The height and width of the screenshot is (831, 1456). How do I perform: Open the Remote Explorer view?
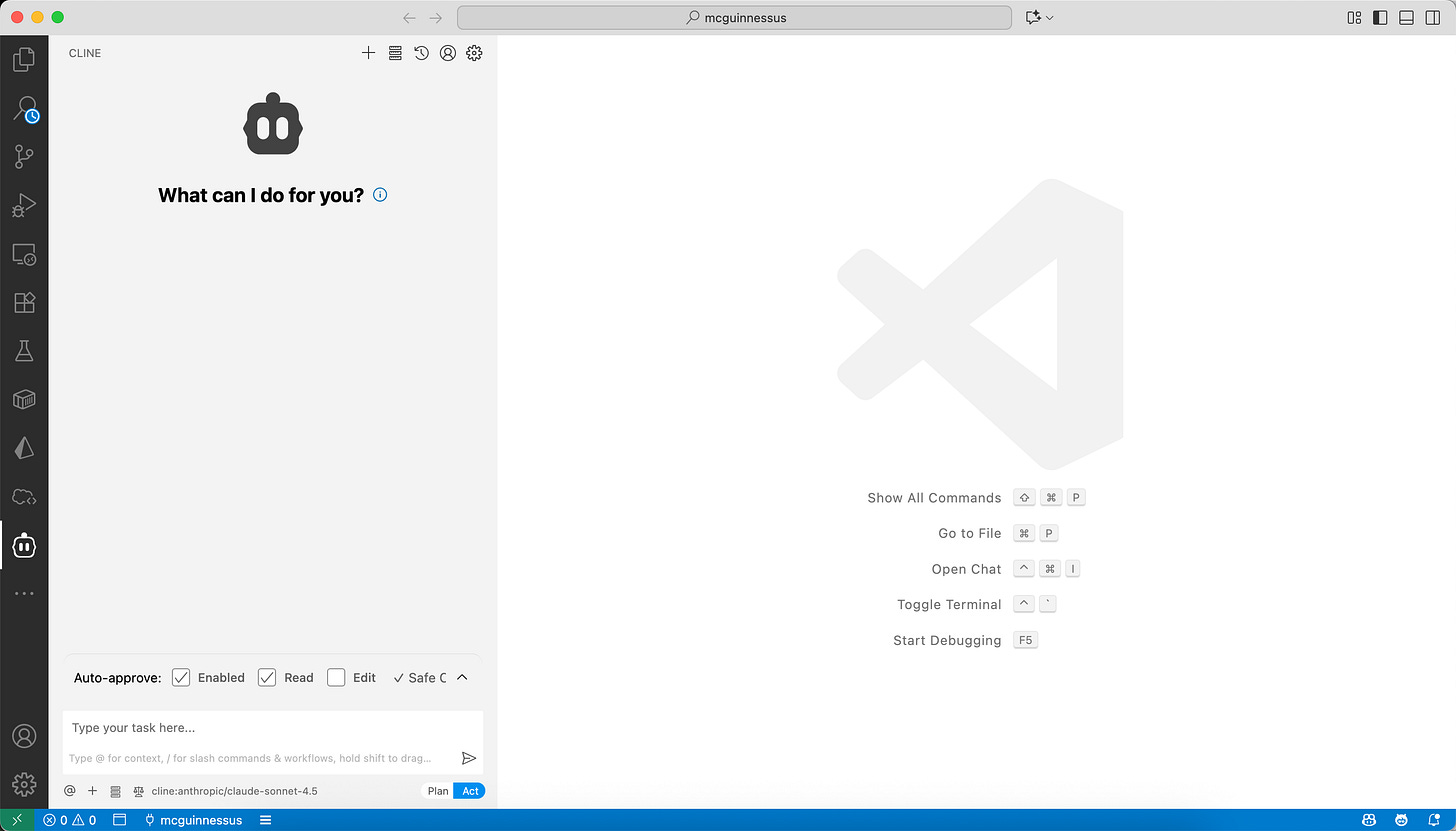tap(24, 254)
